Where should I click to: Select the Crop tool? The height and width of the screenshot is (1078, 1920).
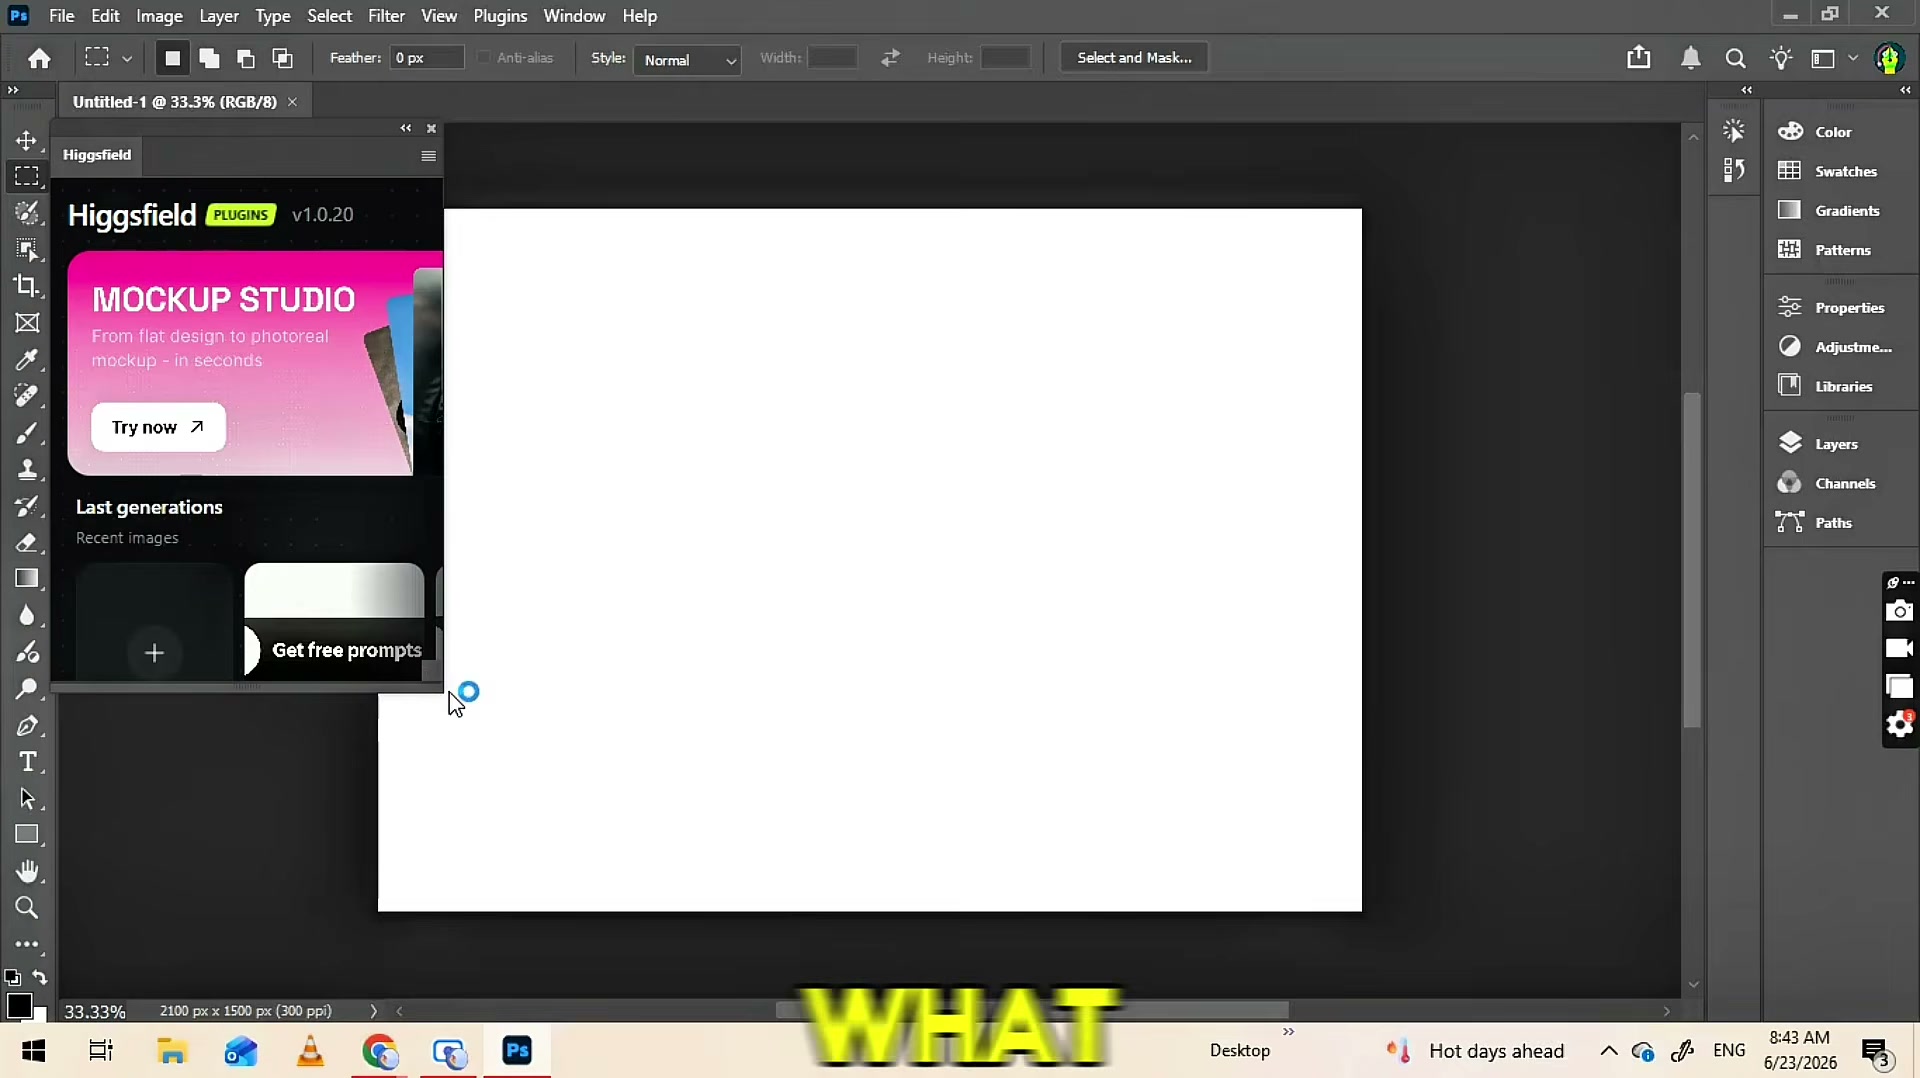(x=27, y=286)
